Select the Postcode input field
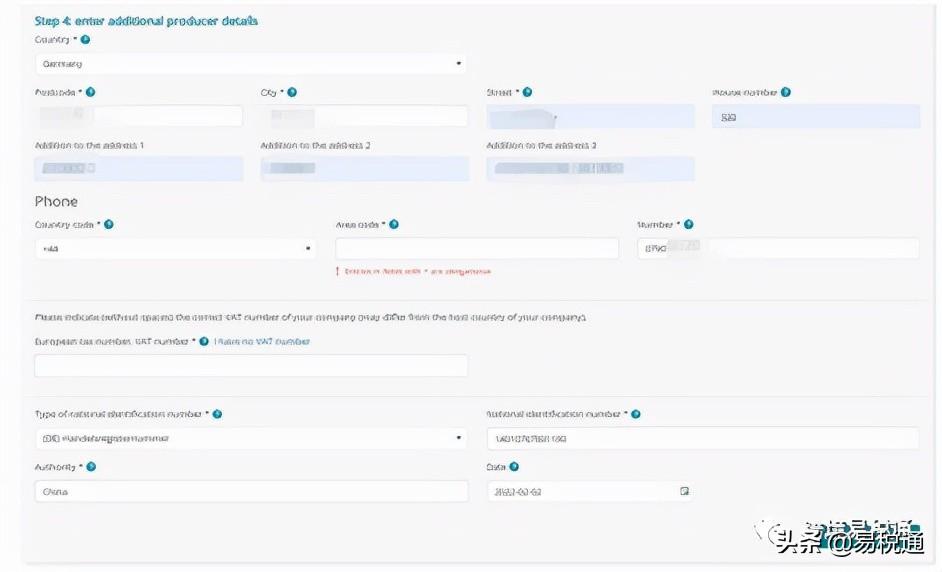 point(138,117)
